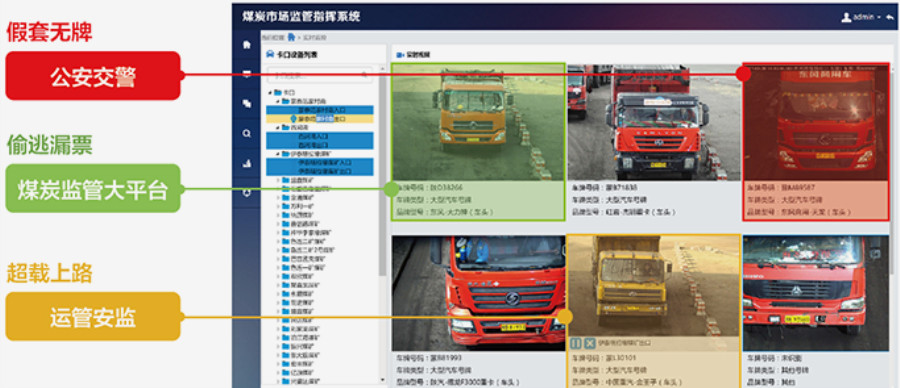Expand the first collapsed mine folder
This screenshot has width=900, height=388.
coord(278,180)
